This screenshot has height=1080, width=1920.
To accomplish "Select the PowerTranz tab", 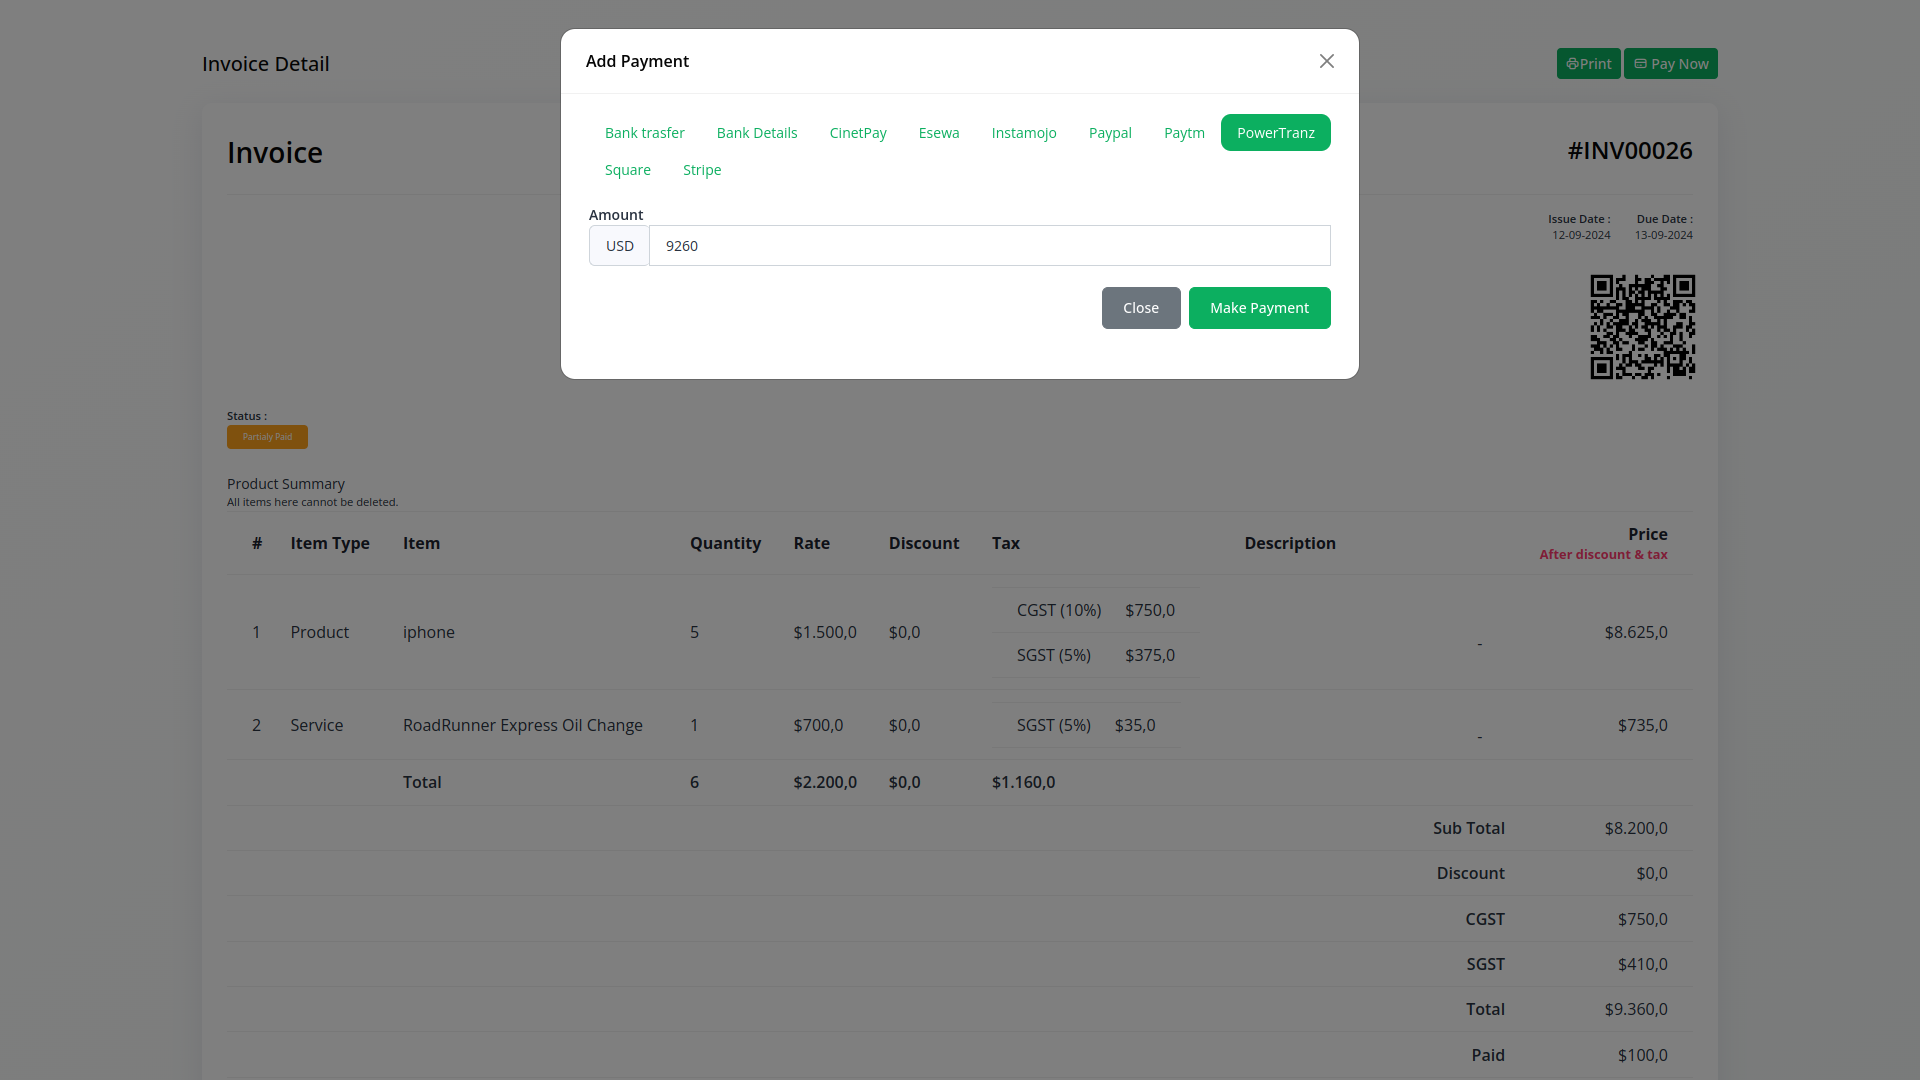I will pos(1275,133).
